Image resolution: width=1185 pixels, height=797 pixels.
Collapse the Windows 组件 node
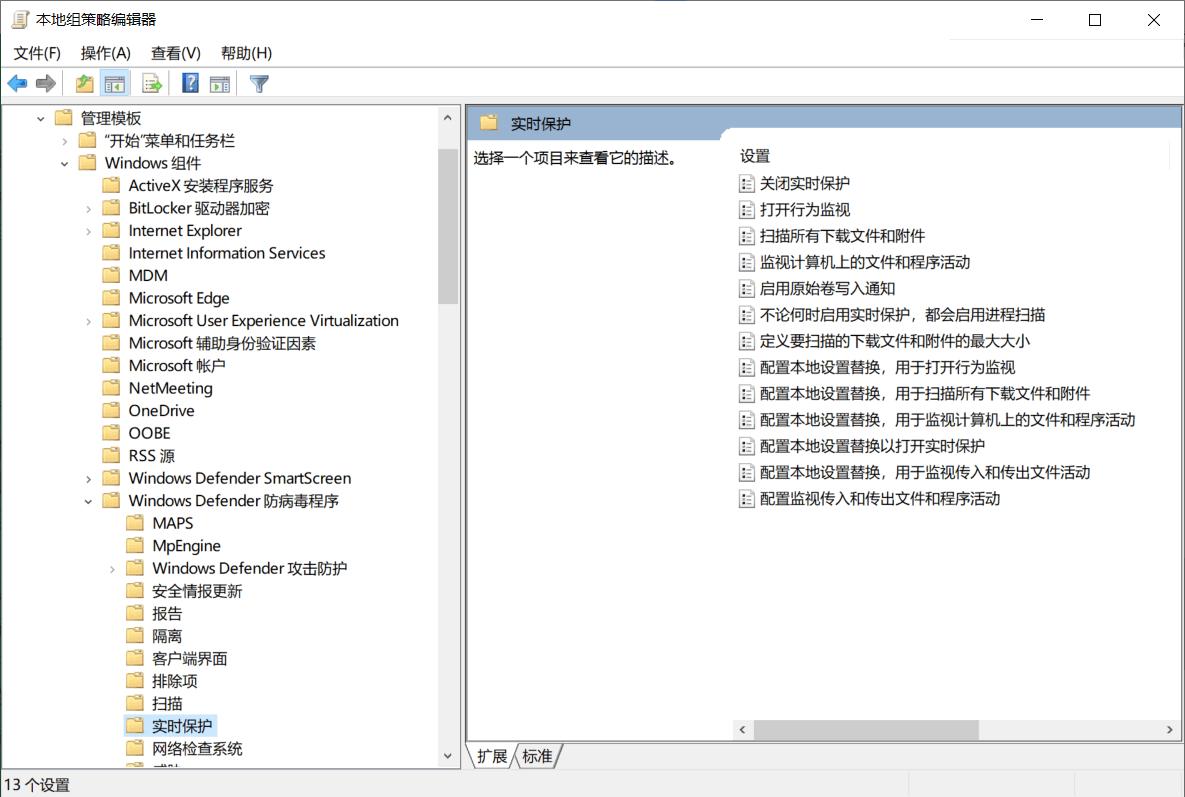(x=64, y=163)
